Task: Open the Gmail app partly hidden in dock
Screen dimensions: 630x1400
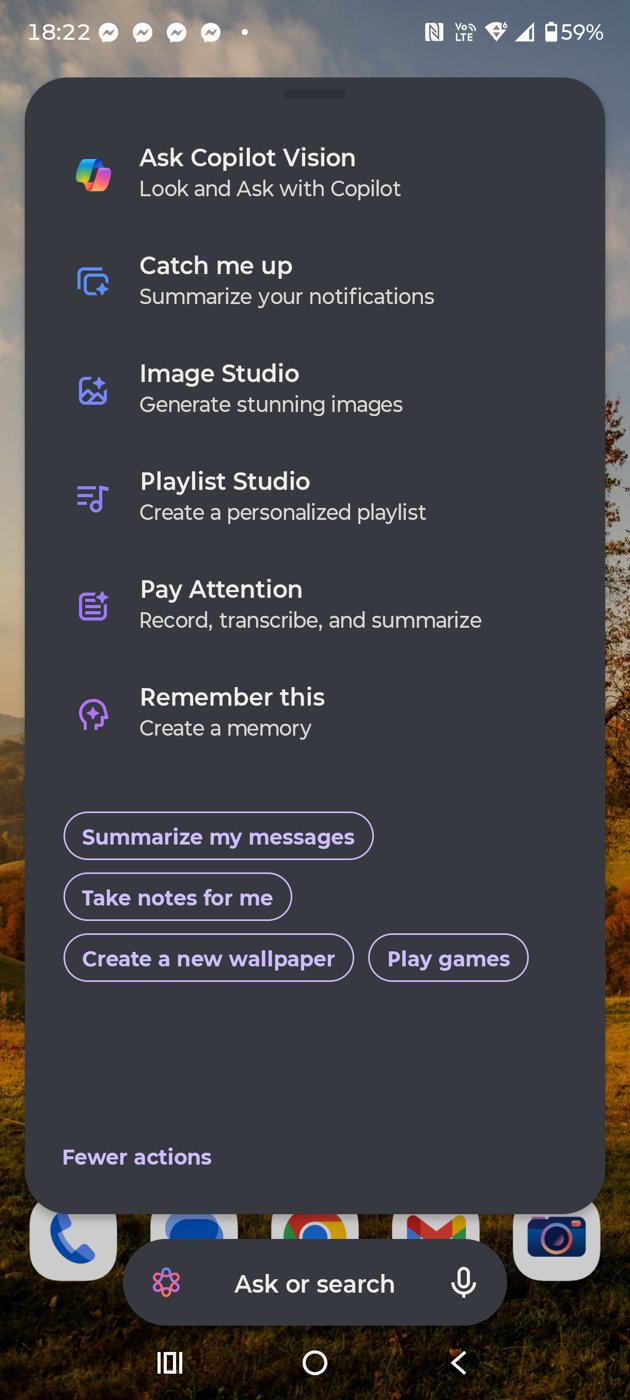Action: 436,1226
